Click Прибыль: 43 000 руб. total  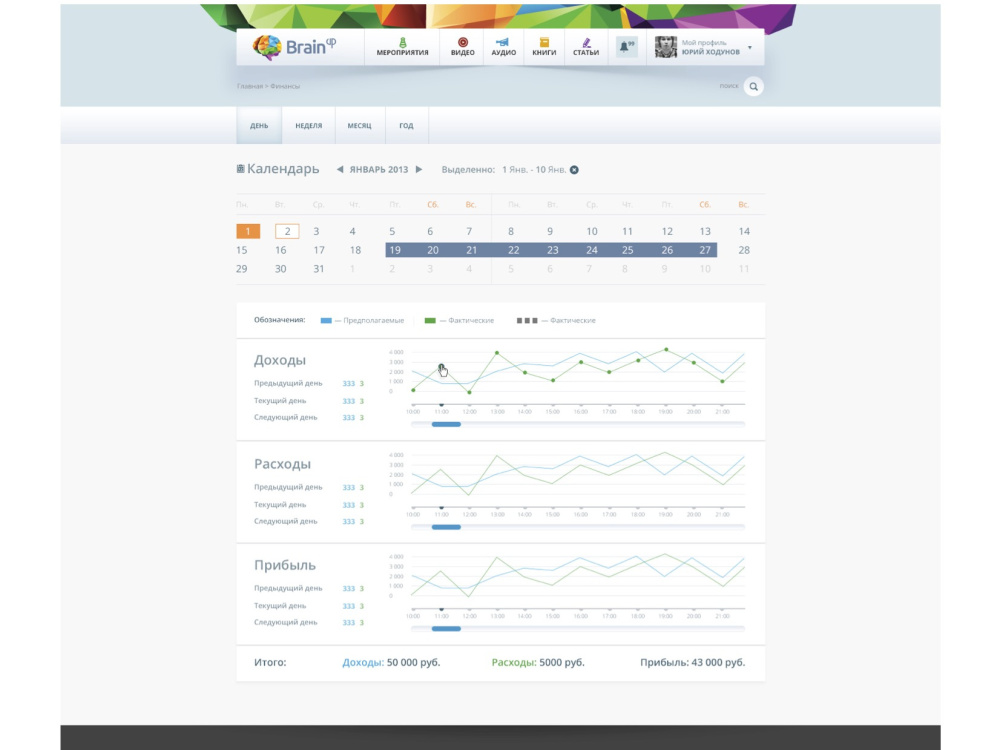click(x=693, y=663)
